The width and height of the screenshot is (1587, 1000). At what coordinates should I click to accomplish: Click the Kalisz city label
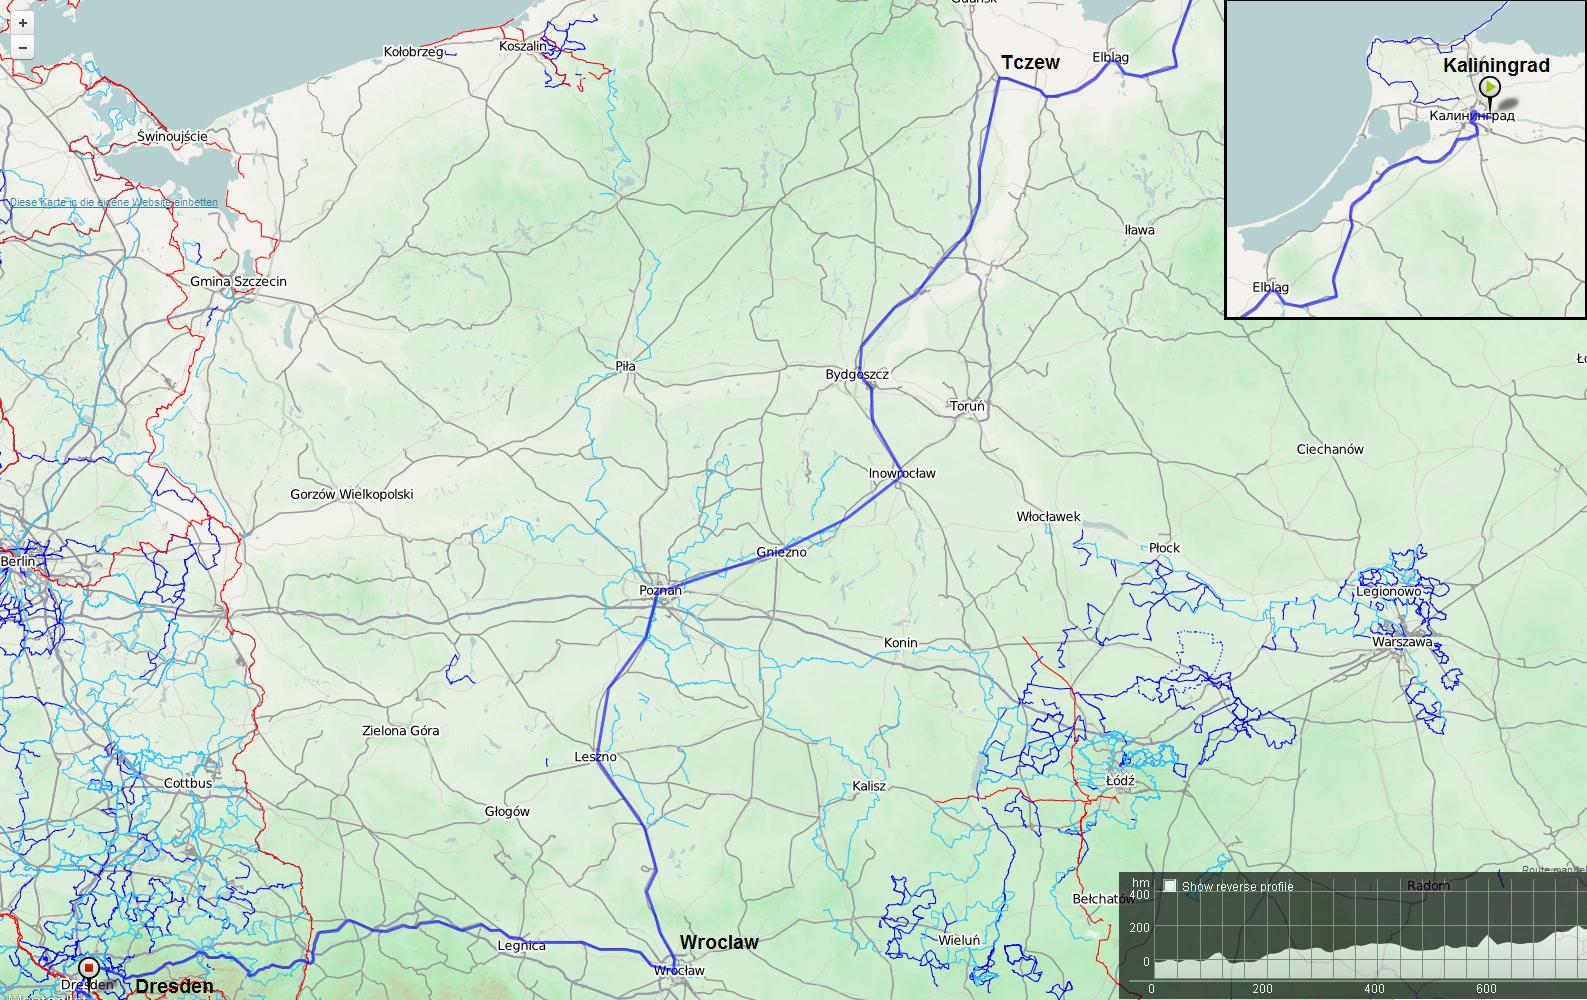pos(869,786)
